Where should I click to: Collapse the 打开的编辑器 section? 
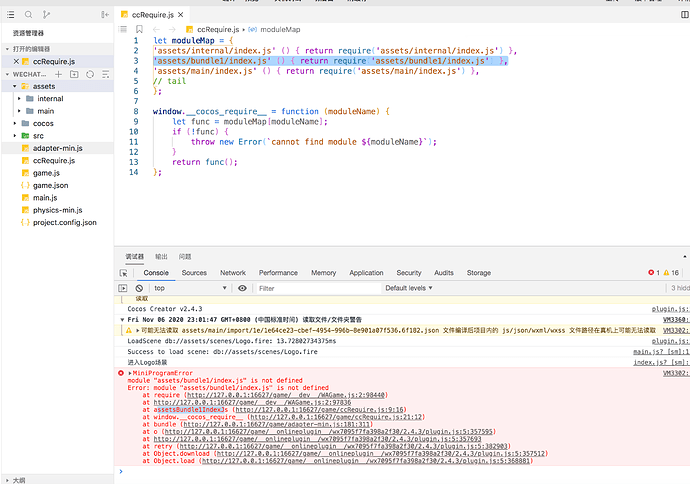tap(7, 49)
